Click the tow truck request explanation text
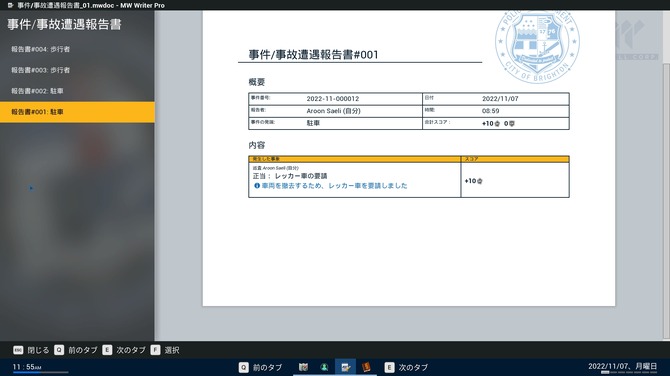Image resolution: width=670 pixels, height=376 pixels. tap(335, 186)
